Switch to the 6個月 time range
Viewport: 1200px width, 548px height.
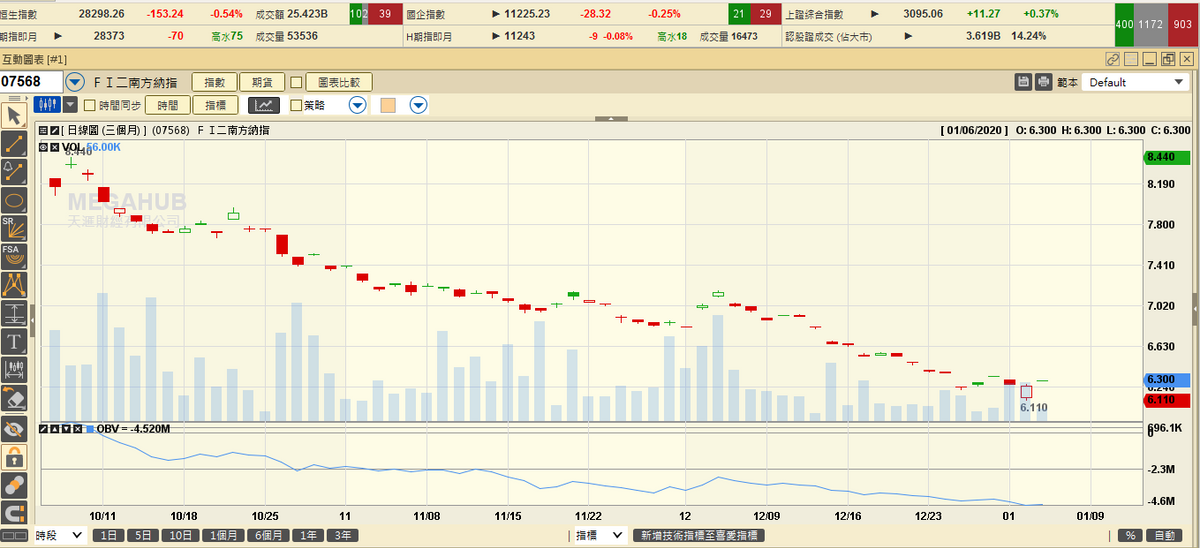tap(267, 536)
